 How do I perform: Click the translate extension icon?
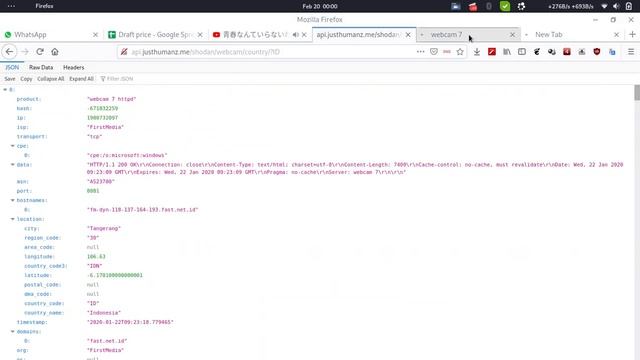[612, 52]
